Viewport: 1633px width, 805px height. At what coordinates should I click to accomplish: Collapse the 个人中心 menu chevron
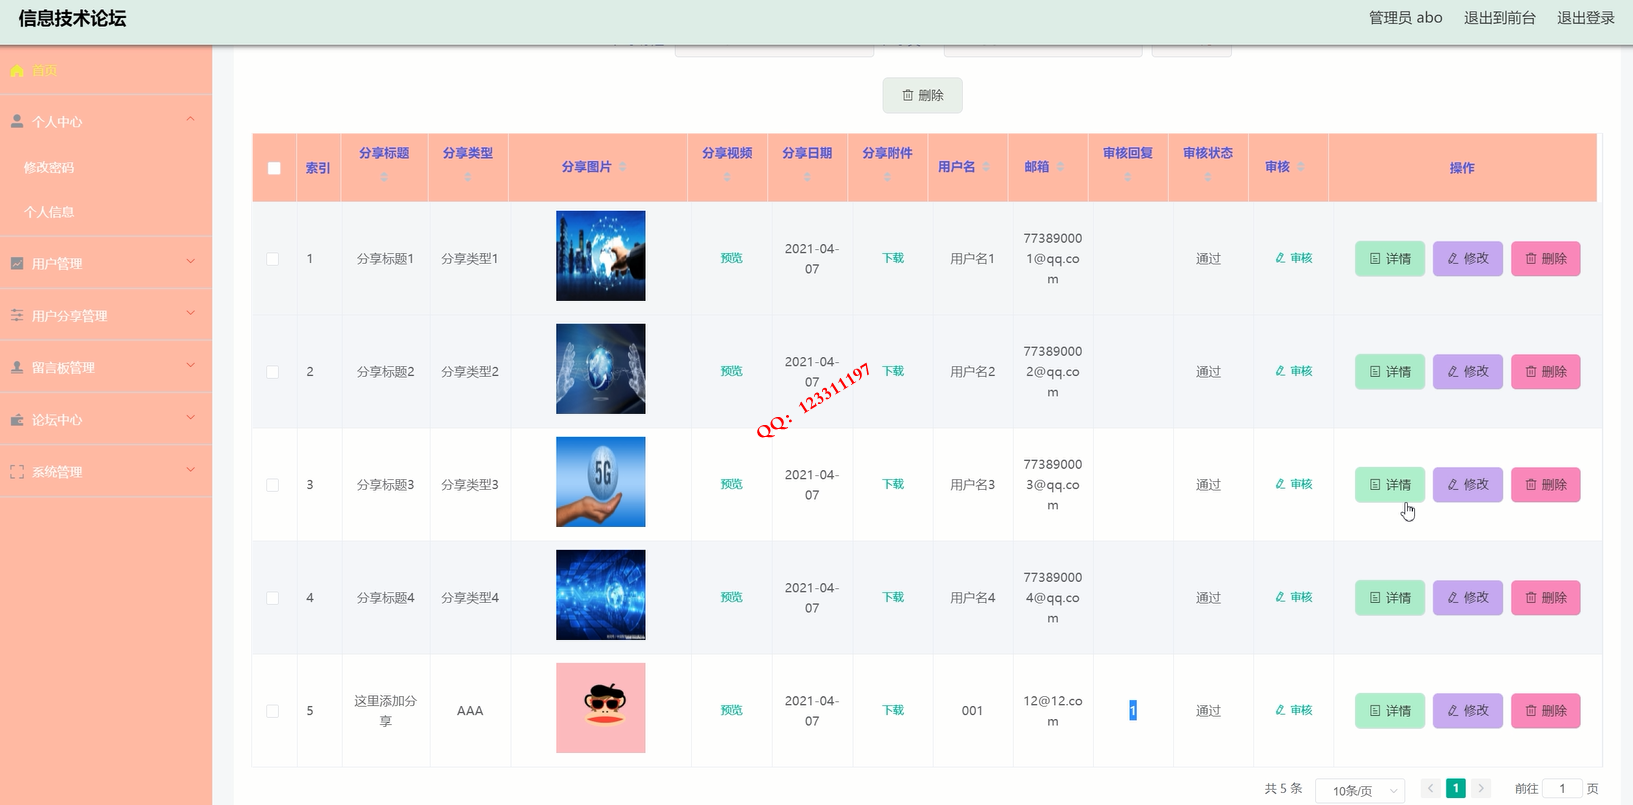(x=190, y=120)
